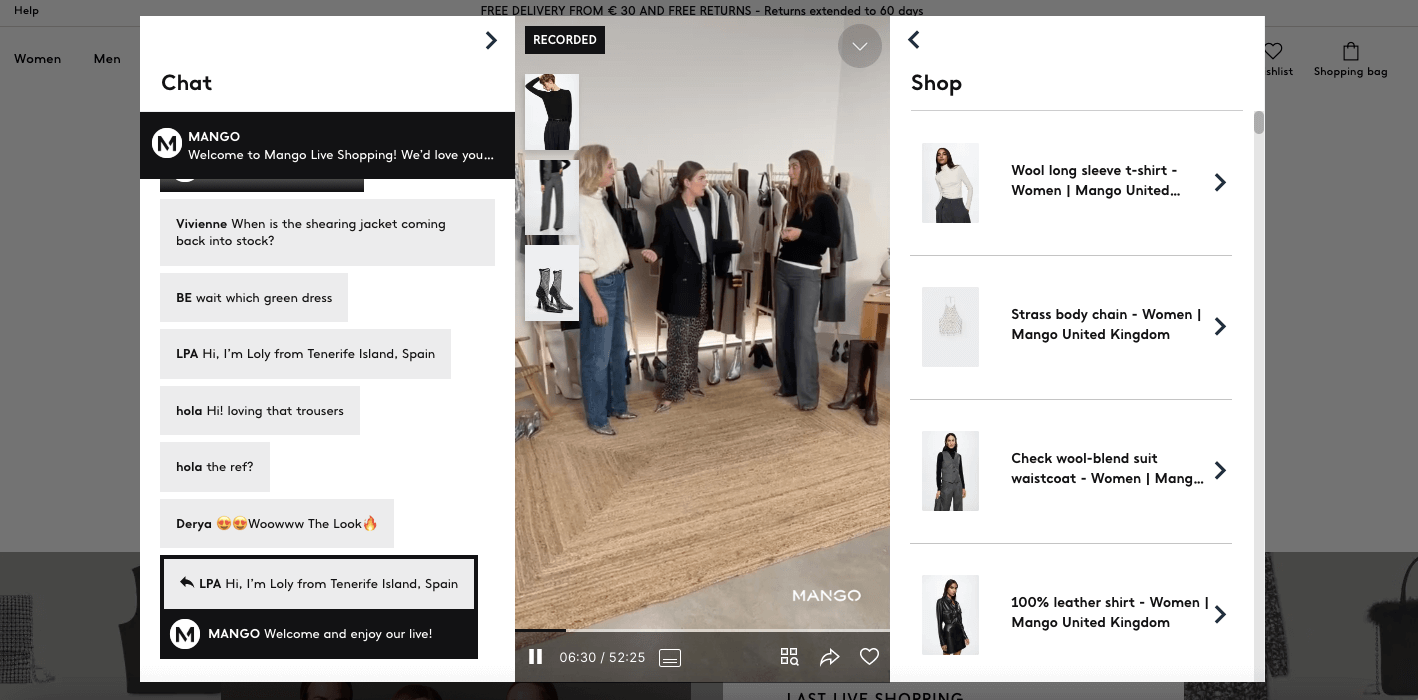
Task: Click LPA's Tenerife greeting message
Action: tap(305, 354)
